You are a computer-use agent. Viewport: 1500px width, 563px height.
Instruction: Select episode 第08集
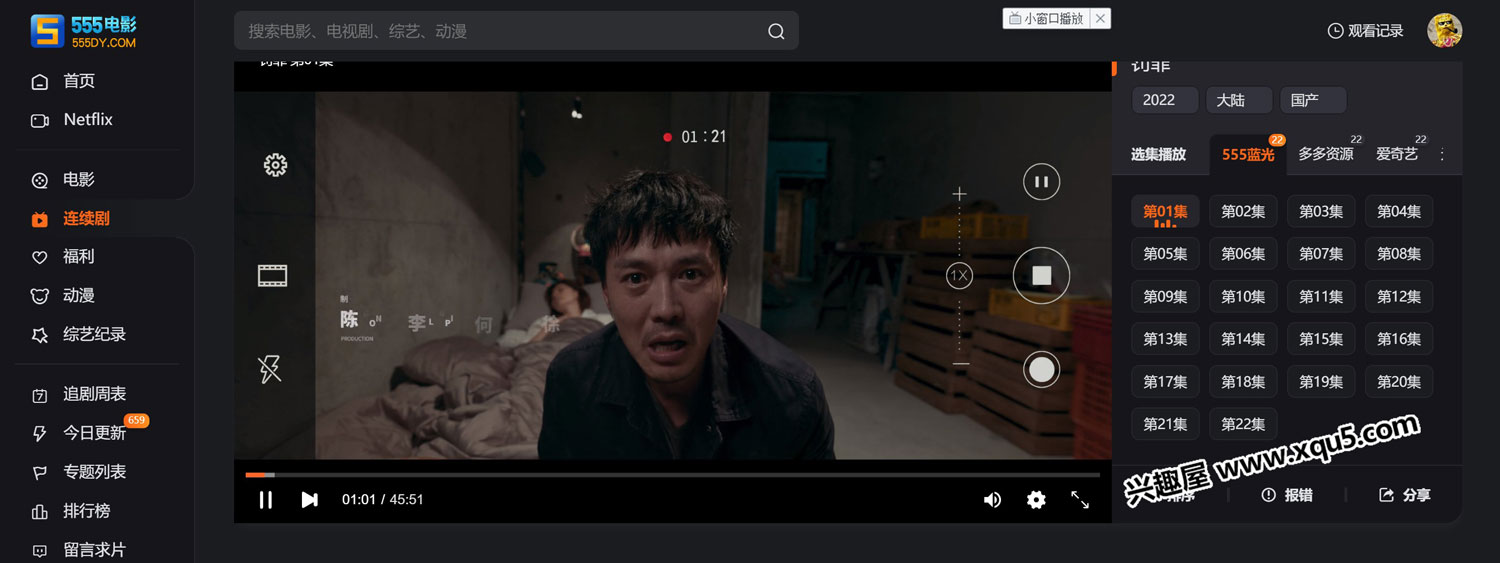[x=1399, y=254]
